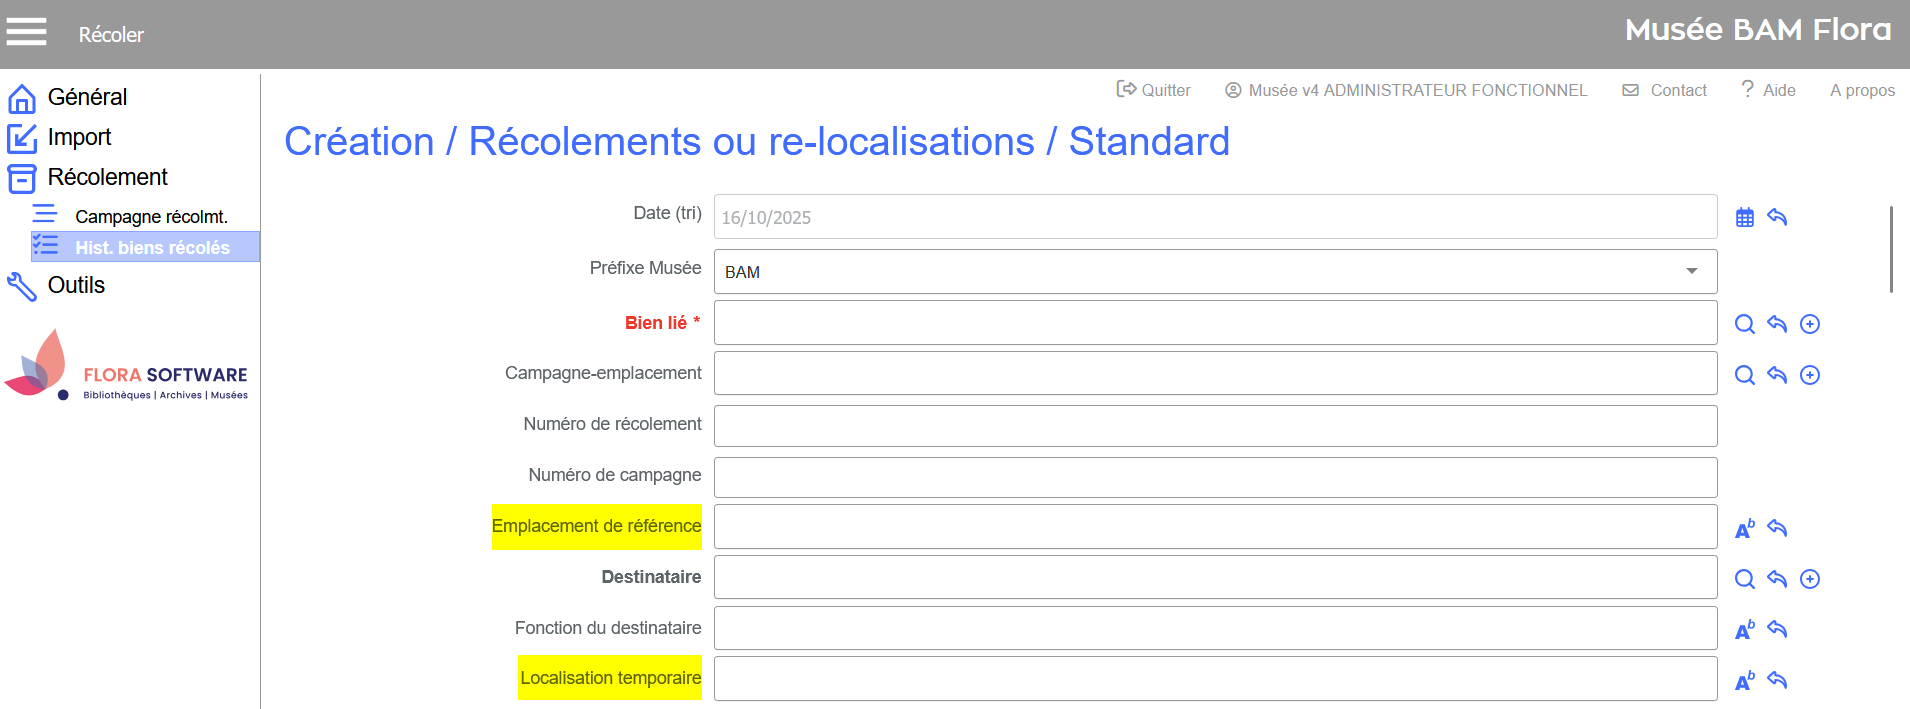Click the vertical scrollbar of the form

[1891, 249]
